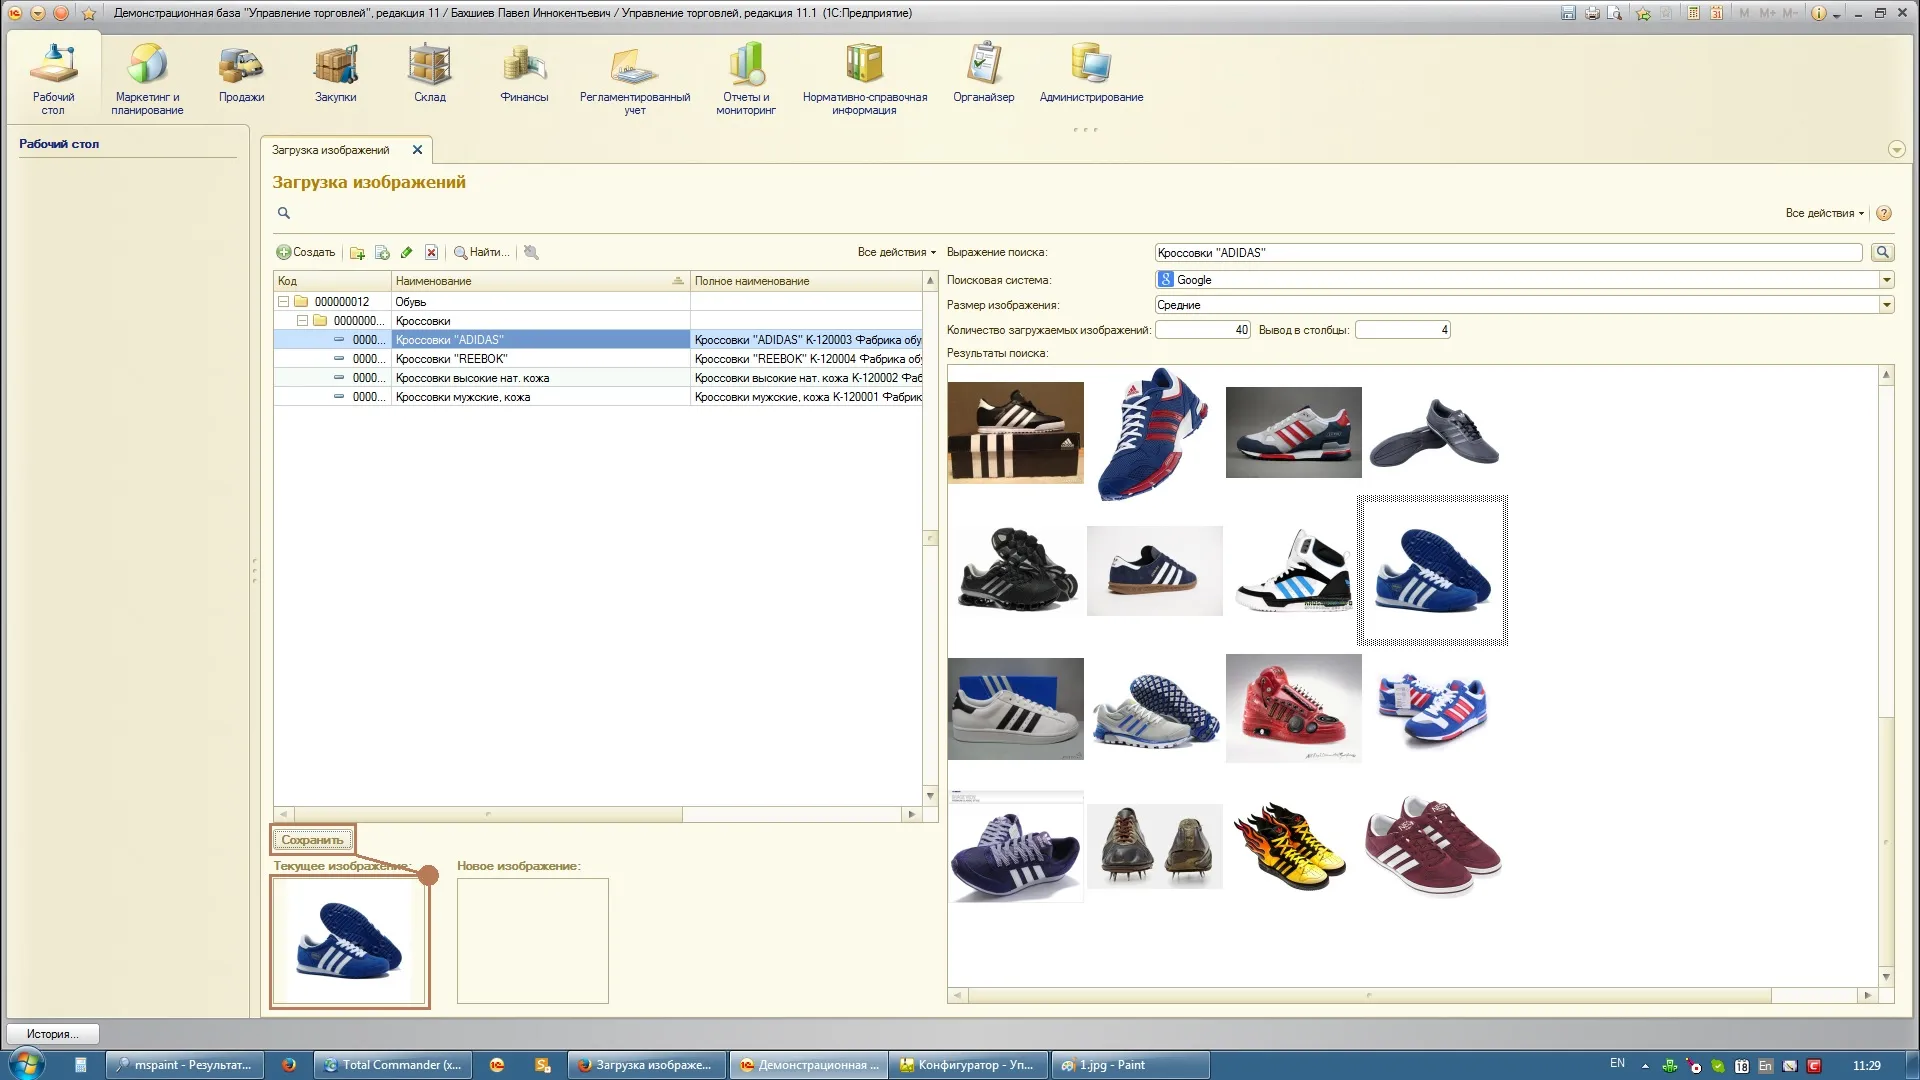The height and width of the screenshot is (1080, 1920).
Task: Collapse the Обувь folder node
Action: click(x=283, y=302)
